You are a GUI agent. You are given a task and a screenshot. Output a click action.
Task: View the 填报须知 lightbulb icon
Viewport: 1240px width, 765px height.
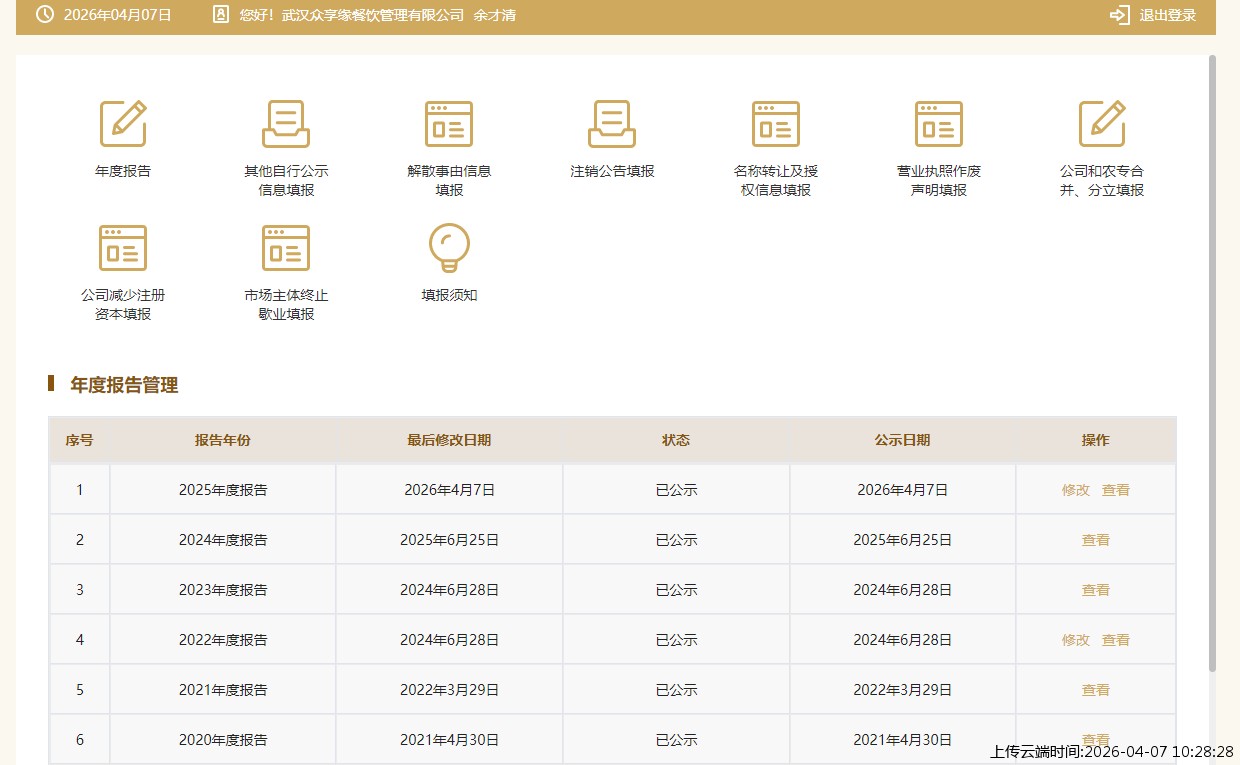(x=449, y=248)
